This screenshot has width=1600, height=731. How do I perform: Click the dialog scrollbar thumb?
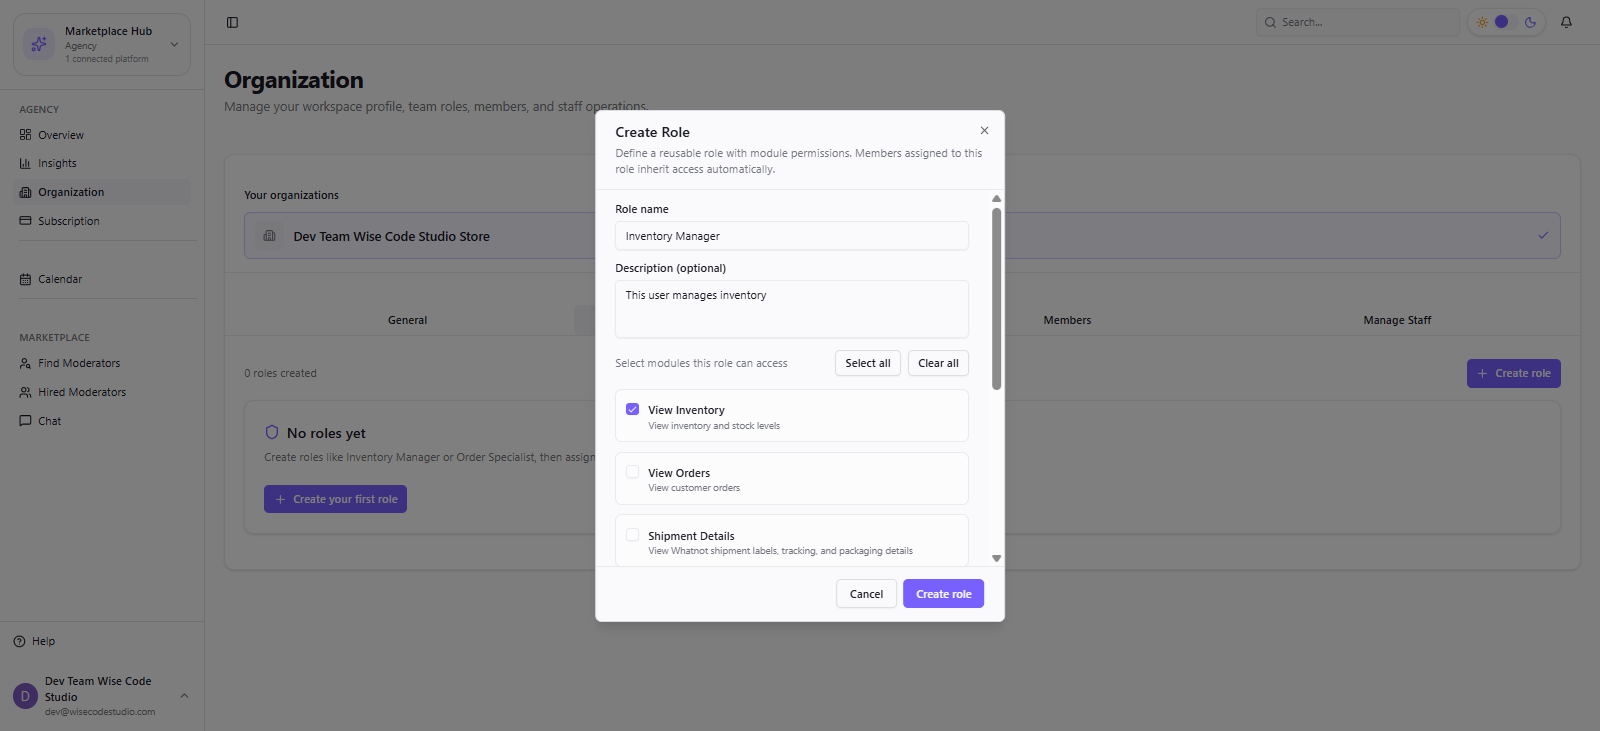pos(996,298)
